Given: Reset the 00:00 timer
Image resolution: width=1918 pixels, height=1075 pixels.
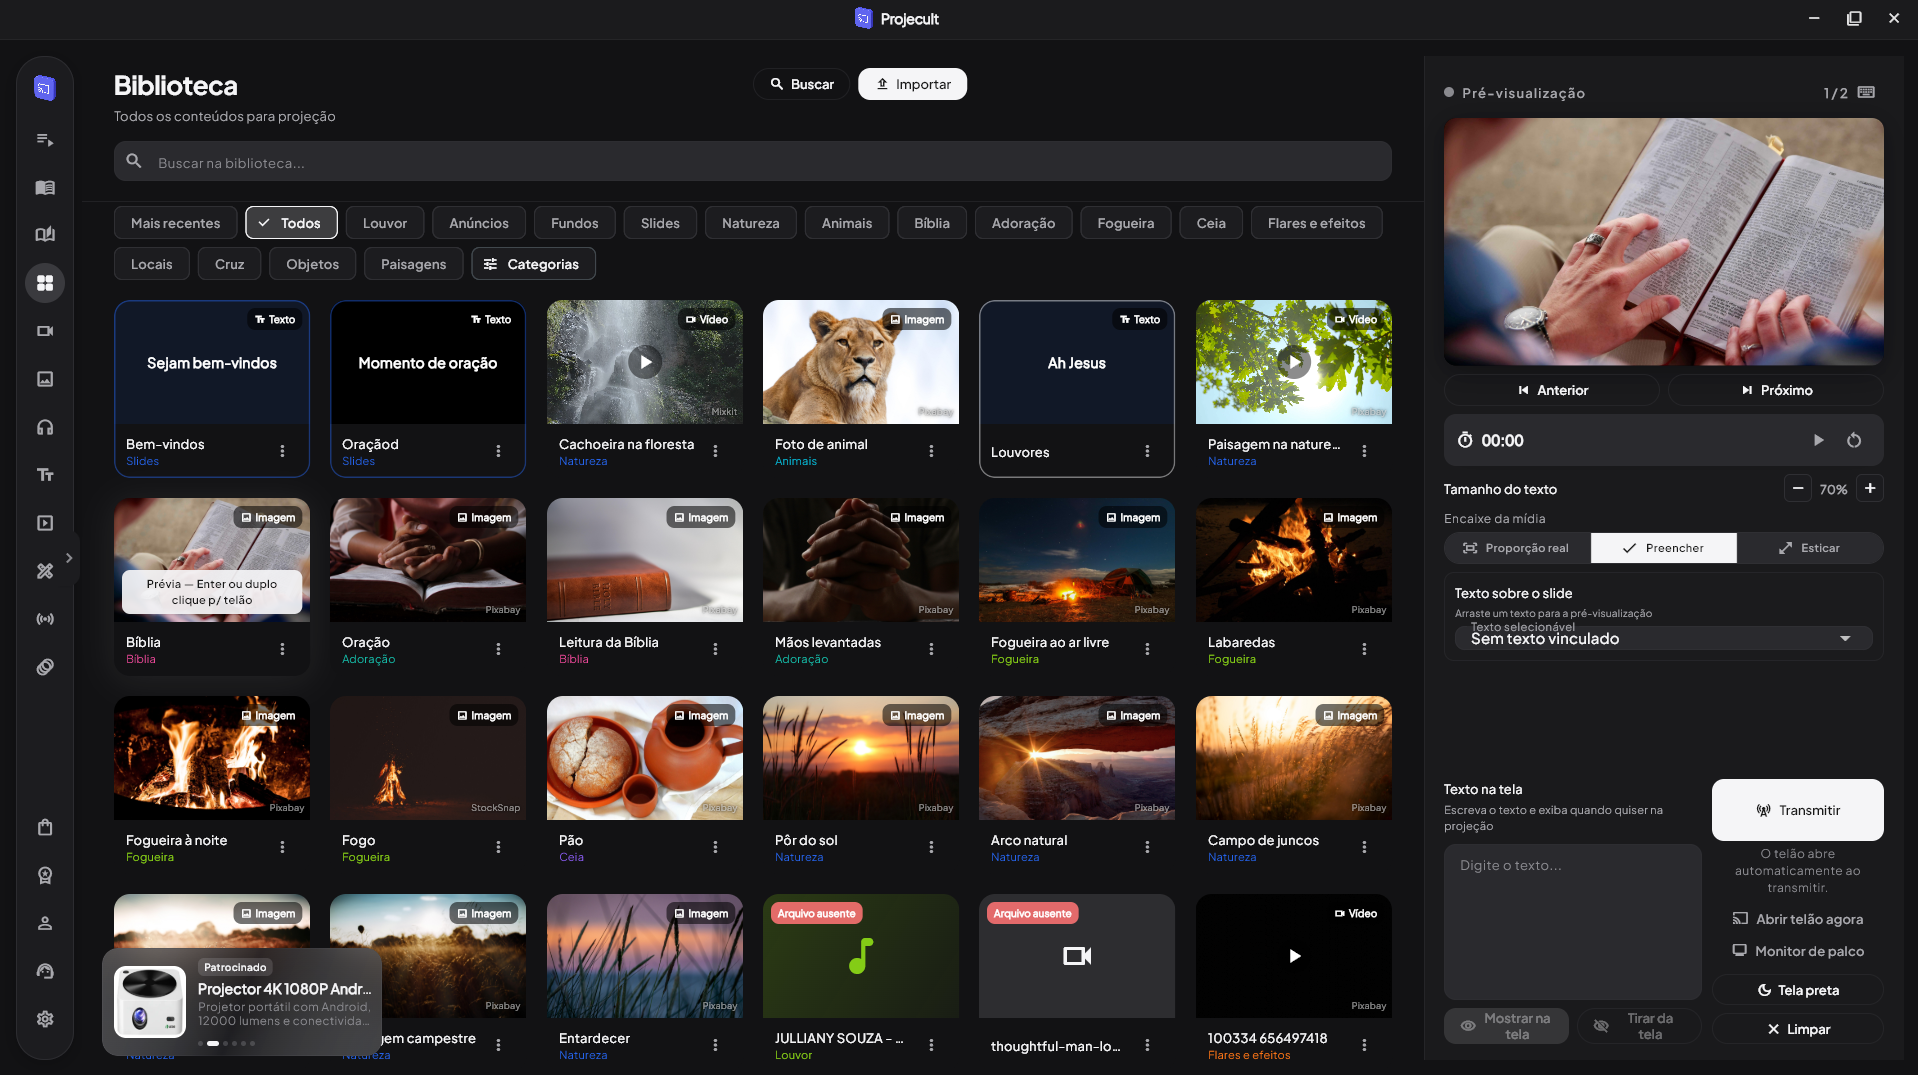Looking at the screenshot, I should [x=1854, y=440].
